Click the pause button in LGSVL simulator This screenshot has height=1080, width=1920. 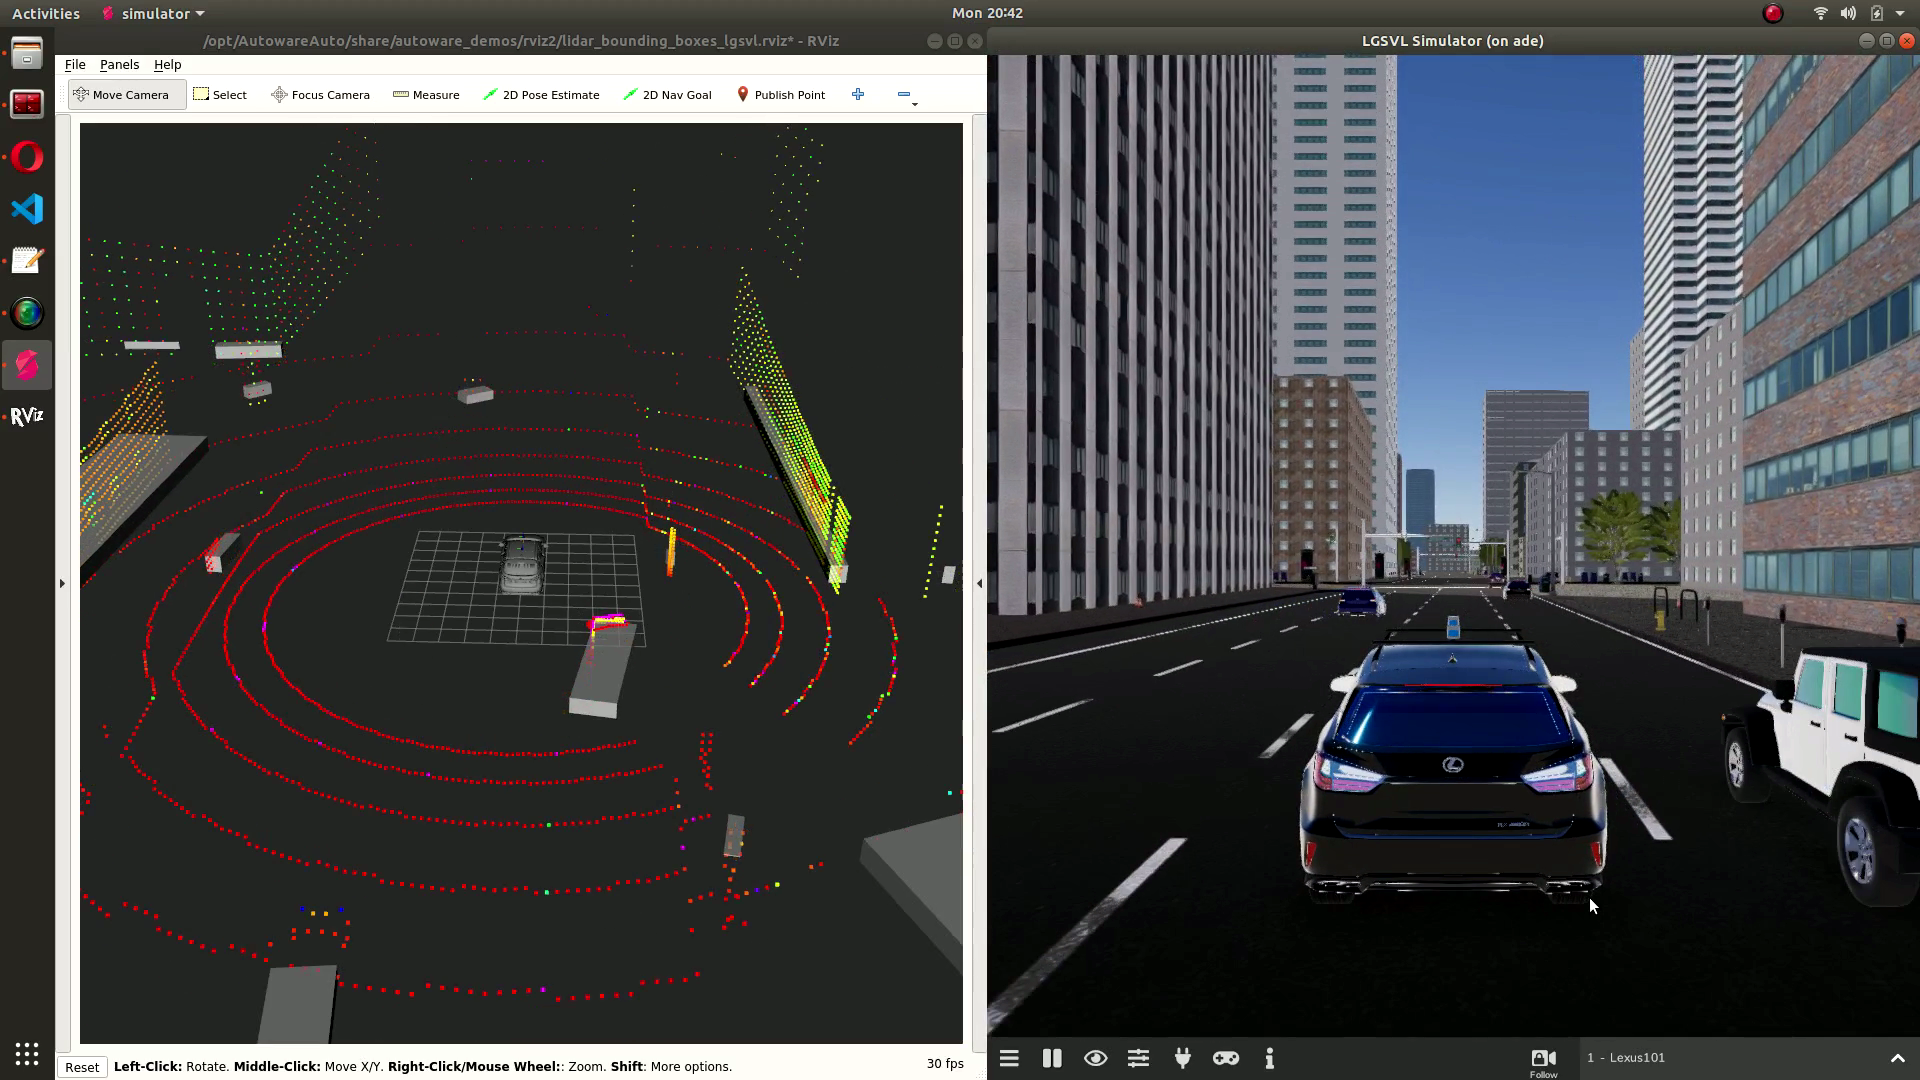[1052, 1058]
